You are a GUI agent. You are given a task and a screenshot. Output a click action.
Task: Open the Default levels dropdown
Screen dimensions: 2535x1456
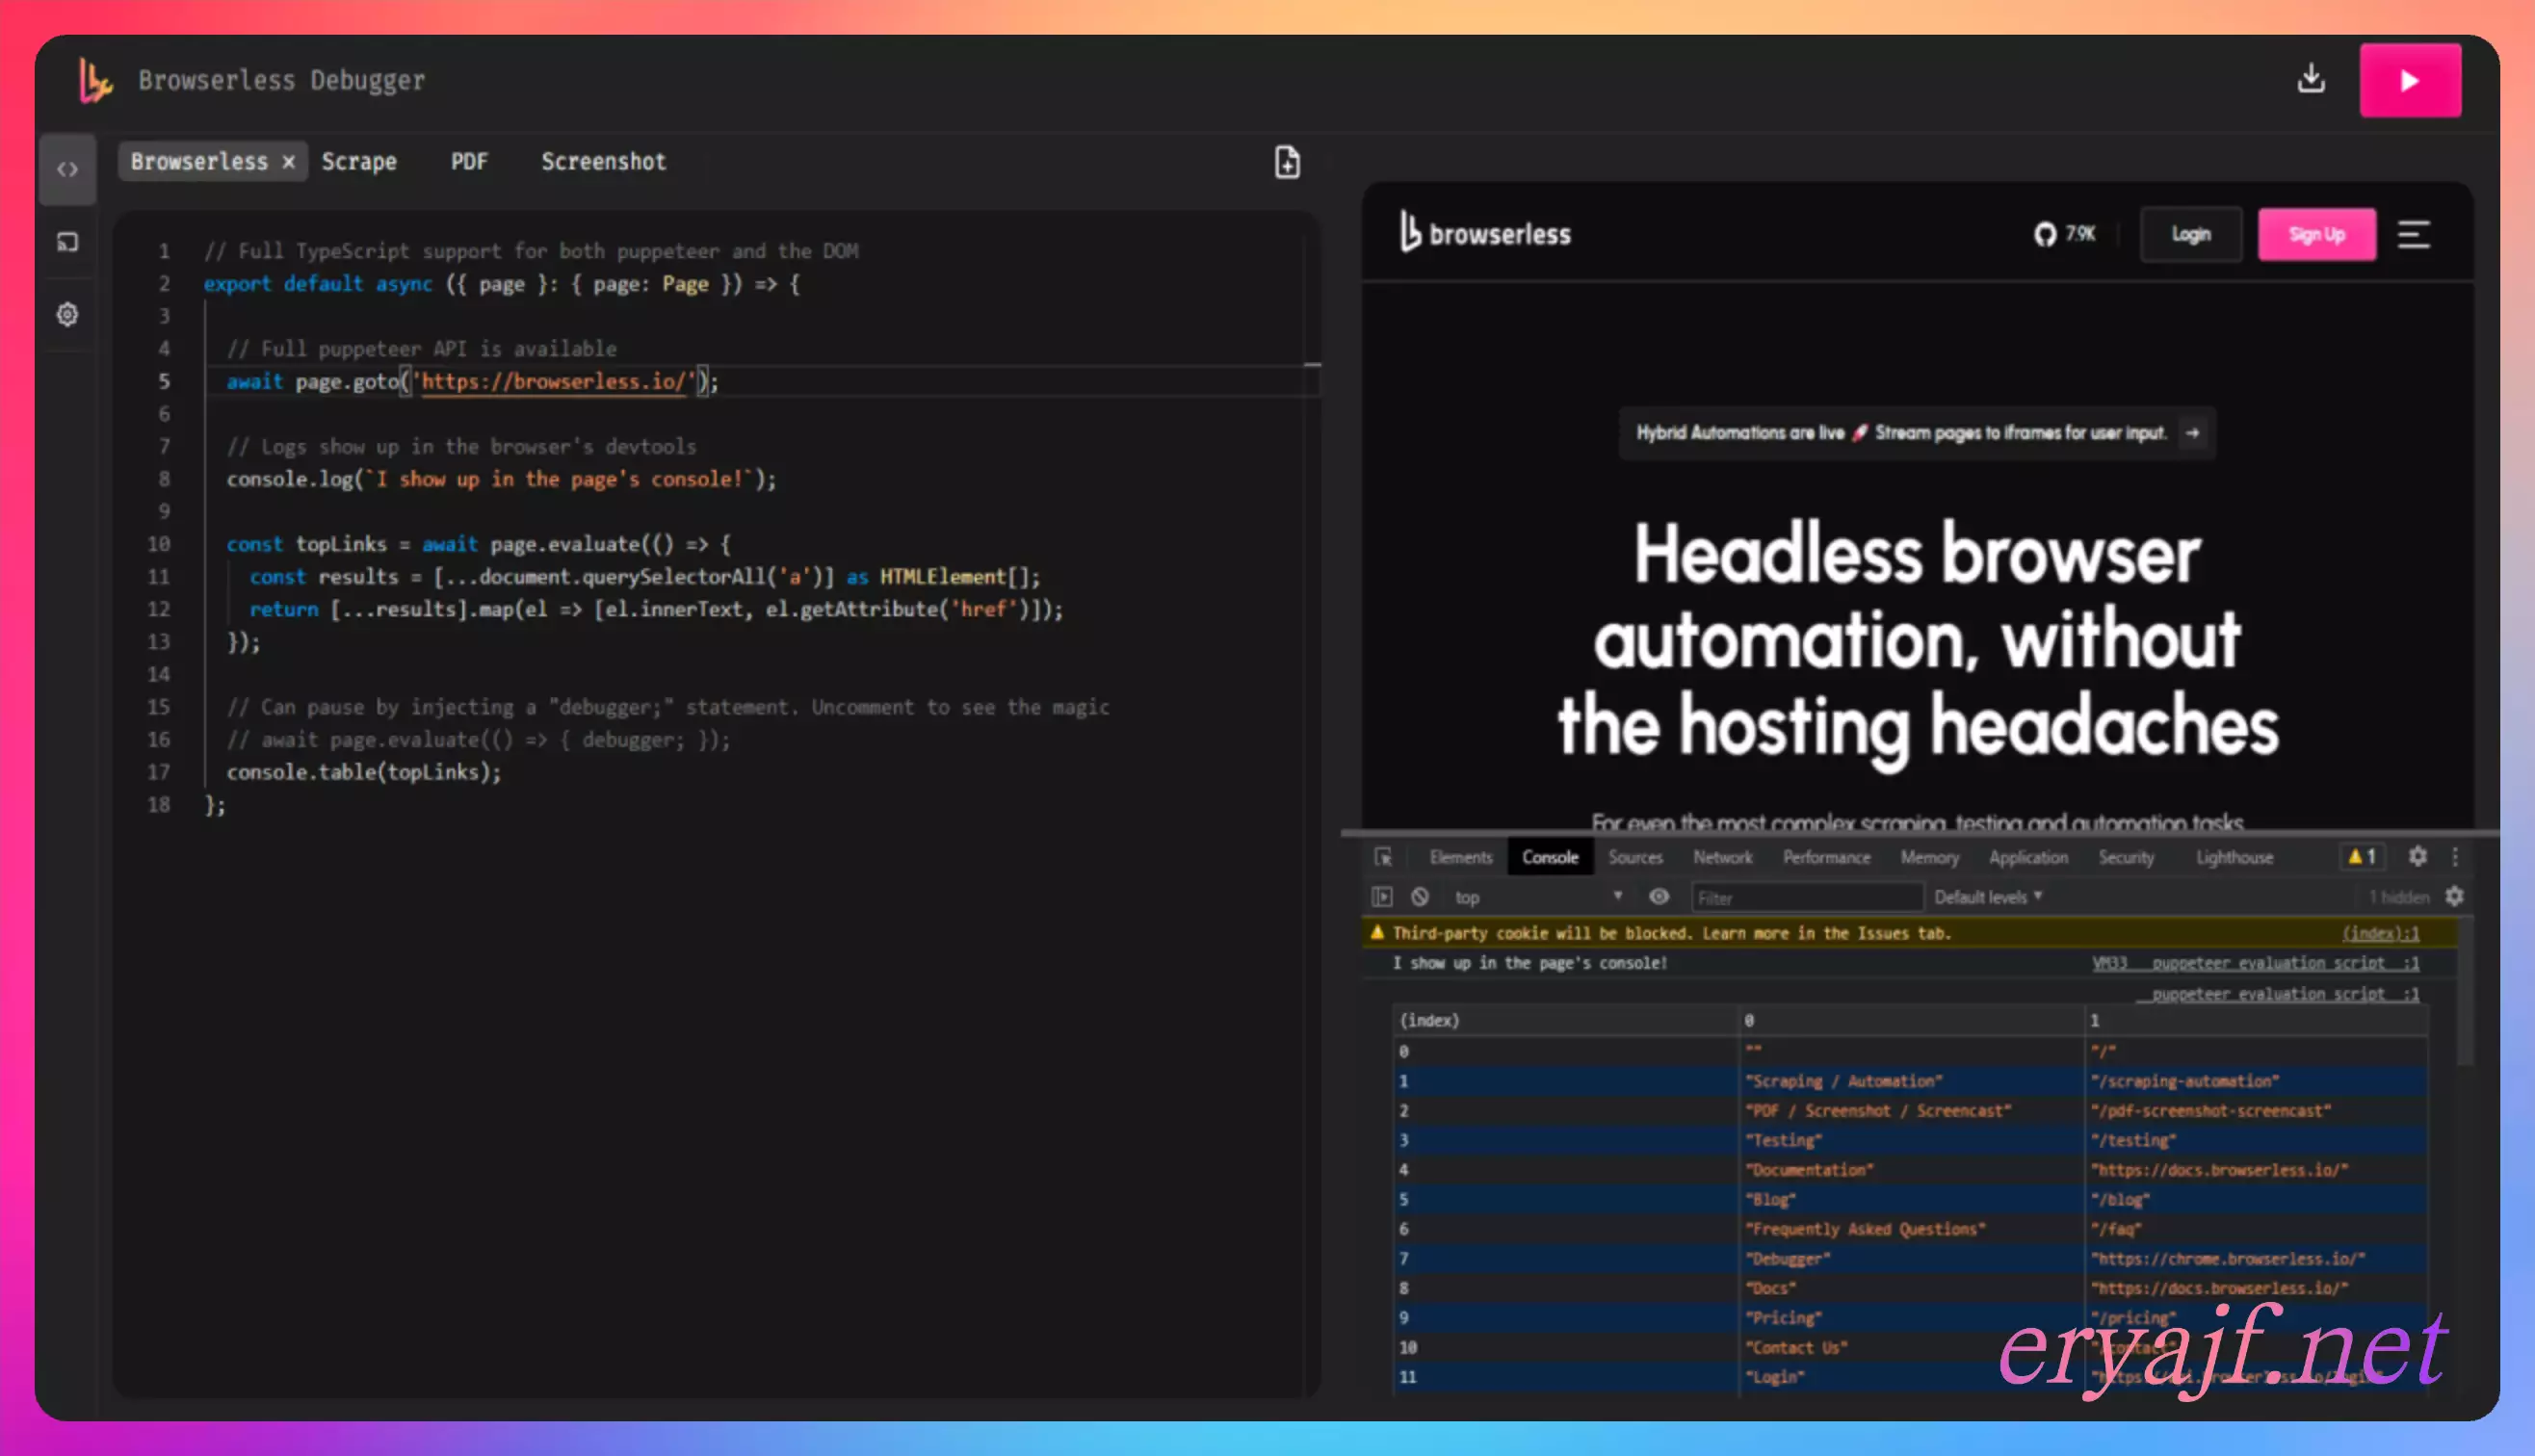tap(1987, 897)
